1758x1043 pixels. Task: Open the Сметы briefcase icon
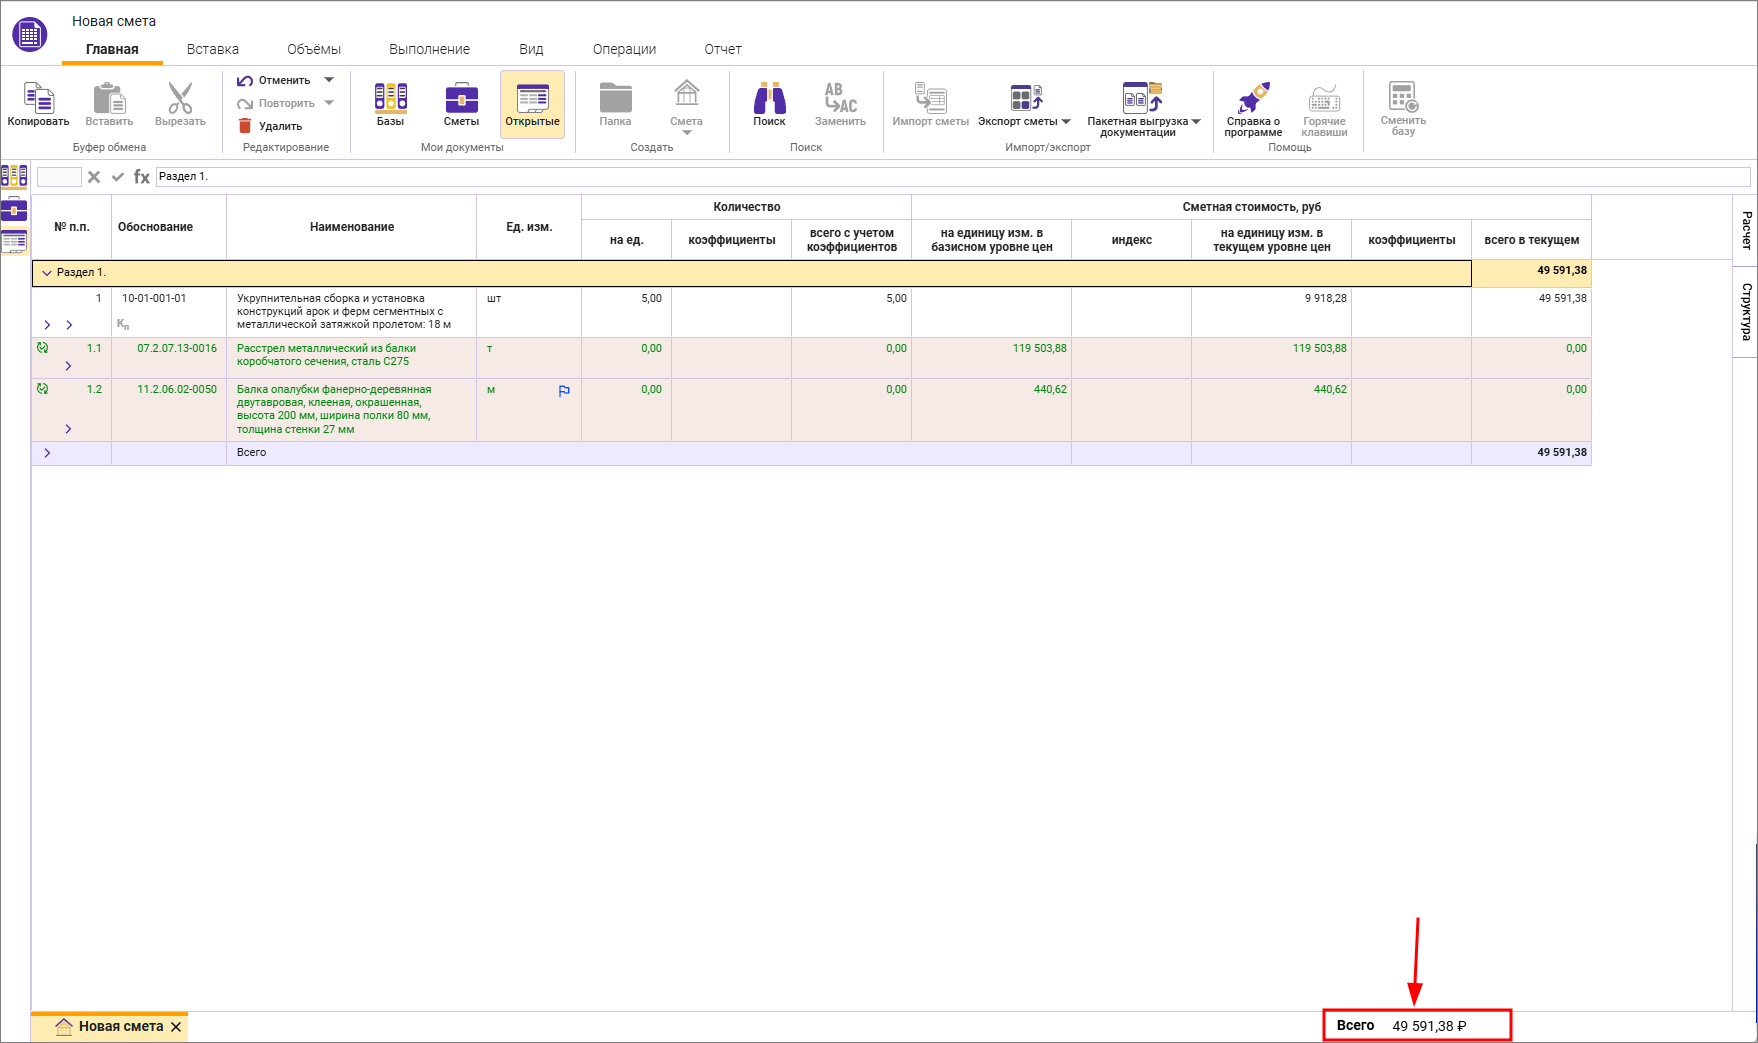click(461, 98)
